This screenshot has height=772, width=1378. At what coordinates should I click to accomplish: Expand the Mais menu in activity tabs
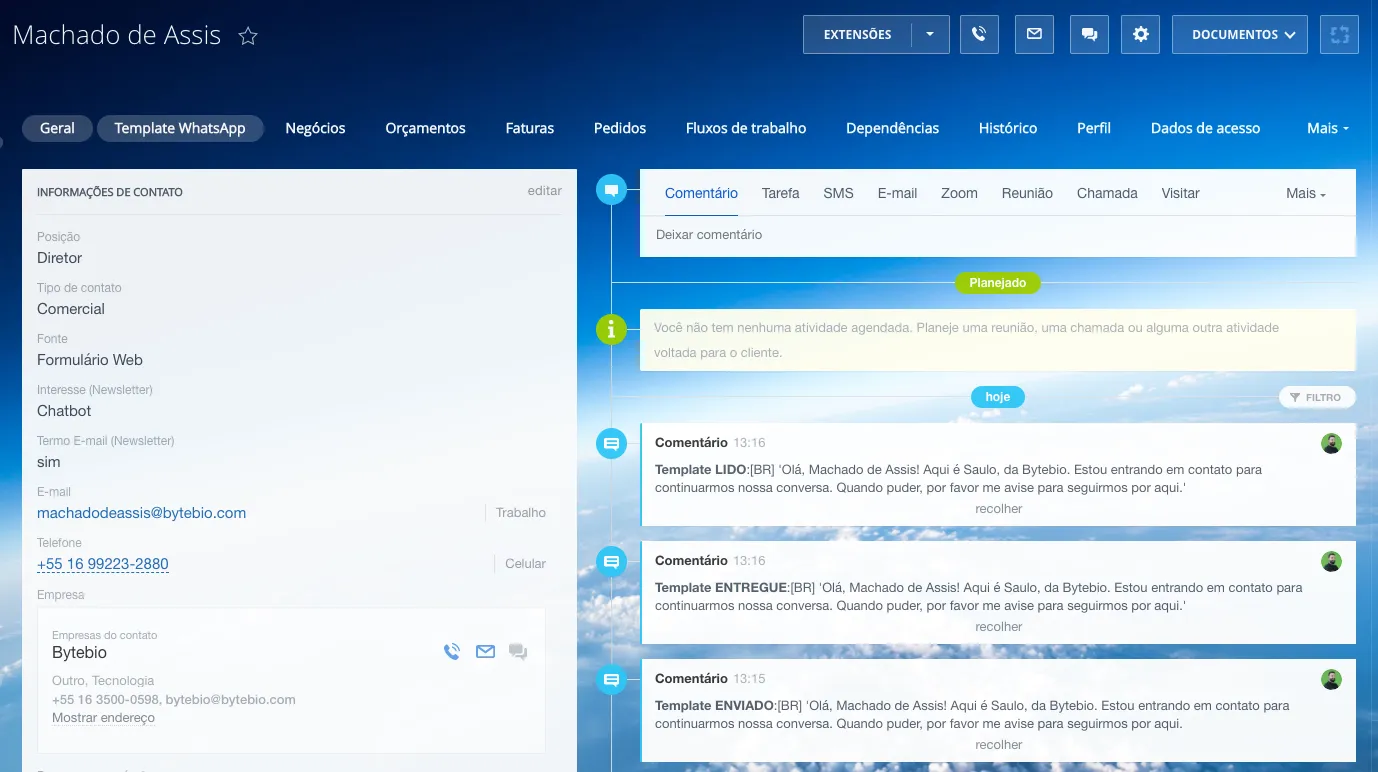coord(1306,193)
